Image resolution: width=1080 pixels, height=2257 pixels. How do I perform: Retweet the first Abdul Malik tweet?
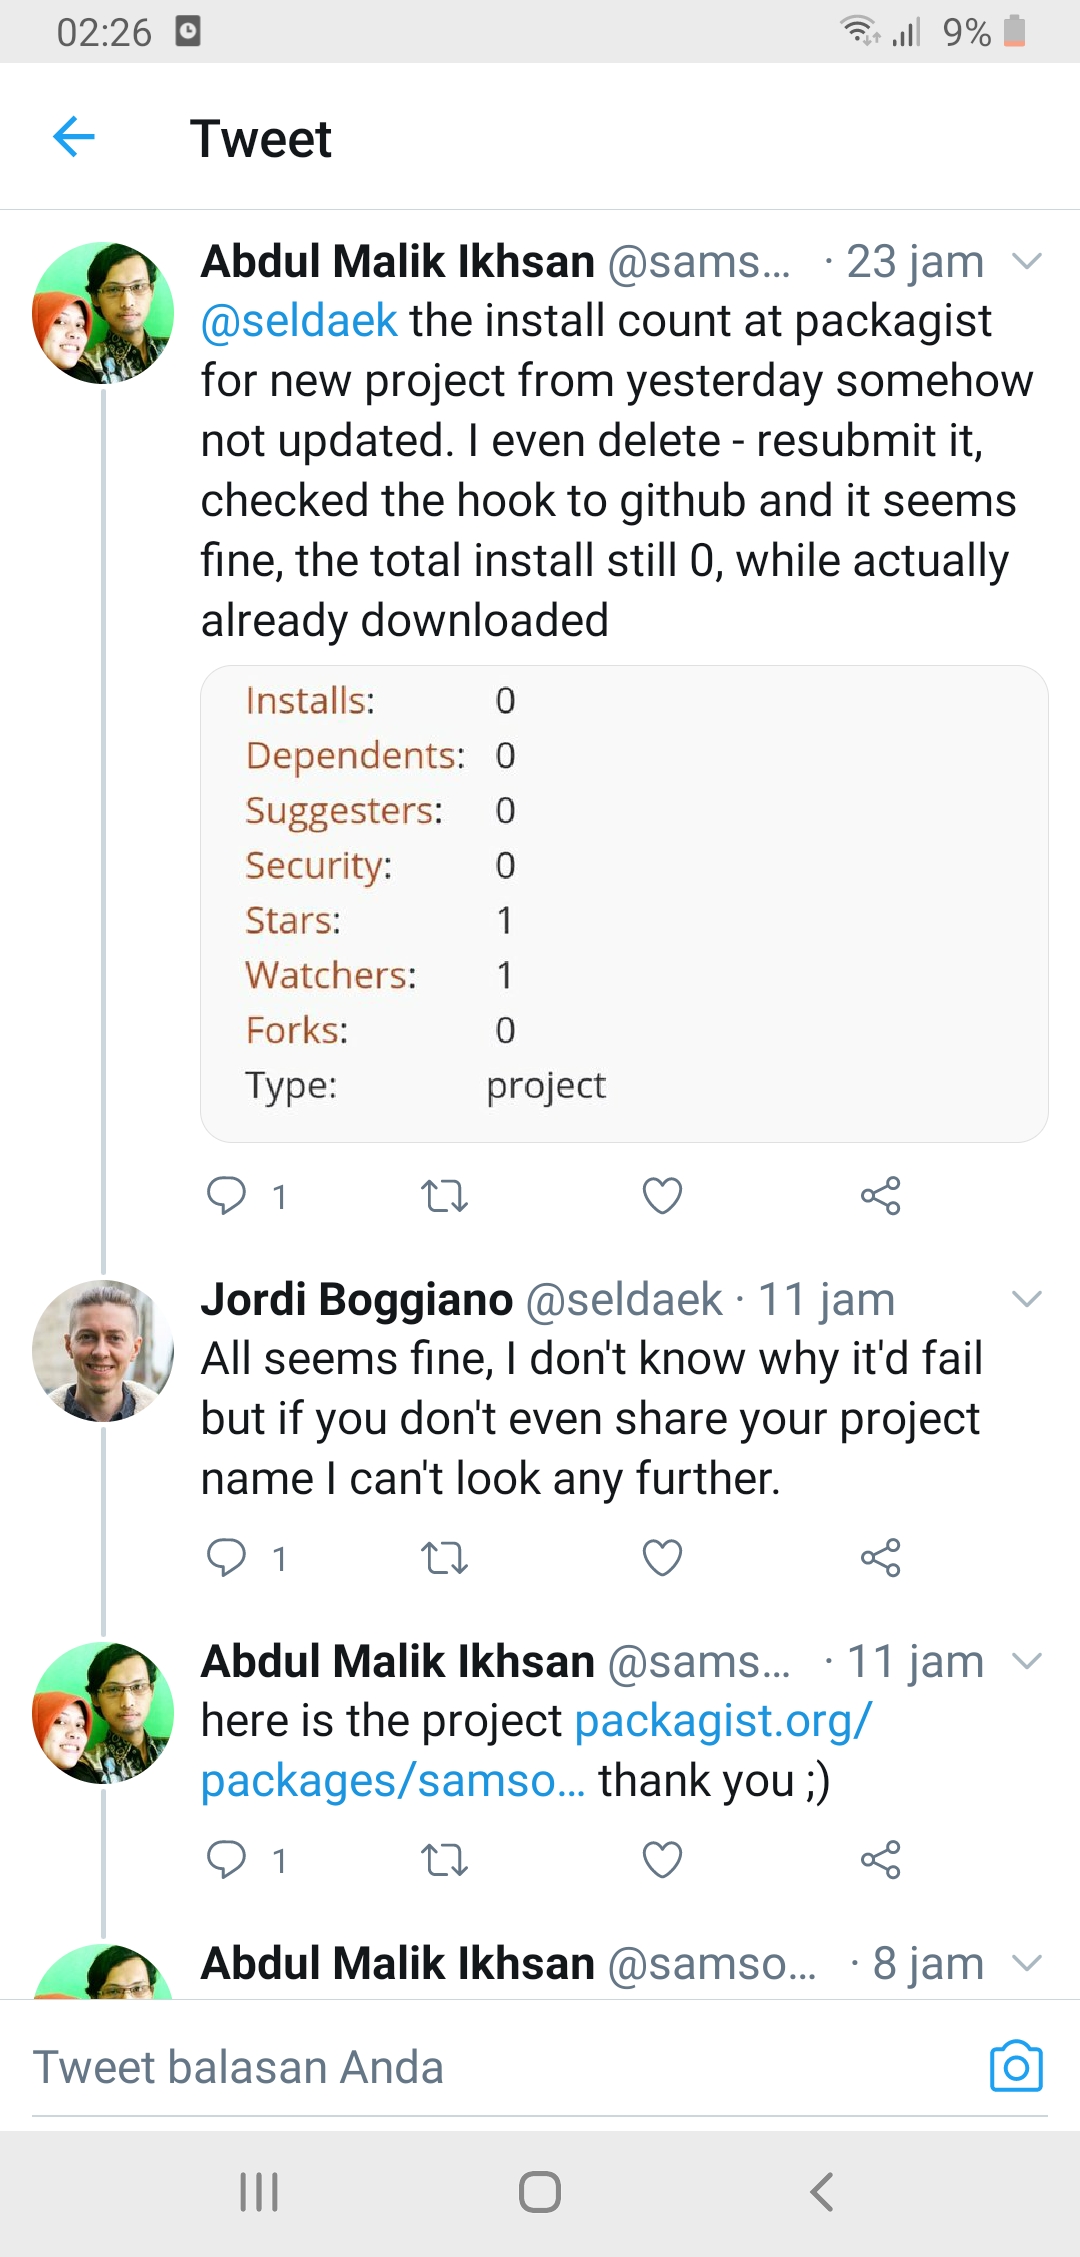point(445,1195)
